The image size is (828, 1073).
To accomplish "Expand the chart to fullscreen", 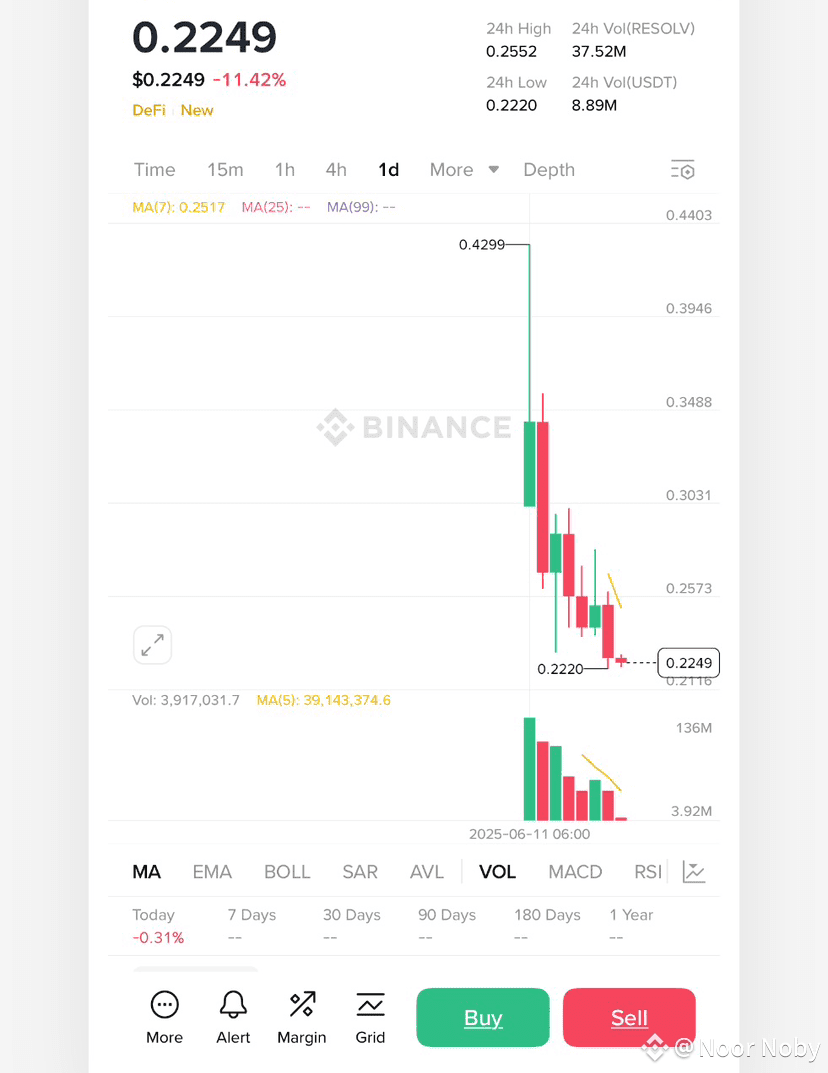I will point(152,645).
